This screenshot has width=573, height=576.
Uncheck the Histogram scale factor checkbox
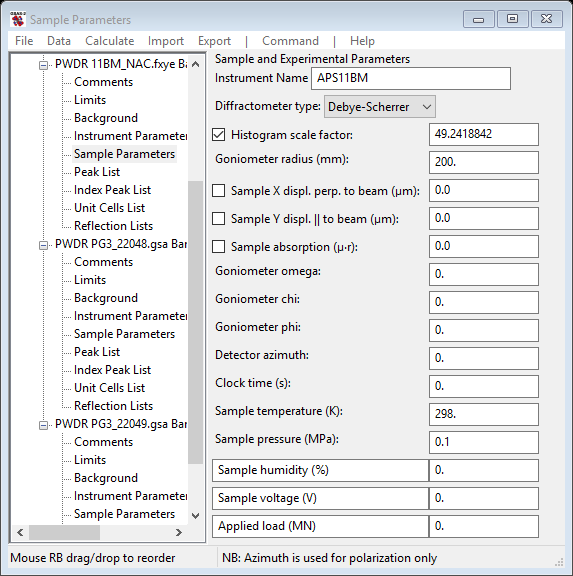click(x=219, y=135)
